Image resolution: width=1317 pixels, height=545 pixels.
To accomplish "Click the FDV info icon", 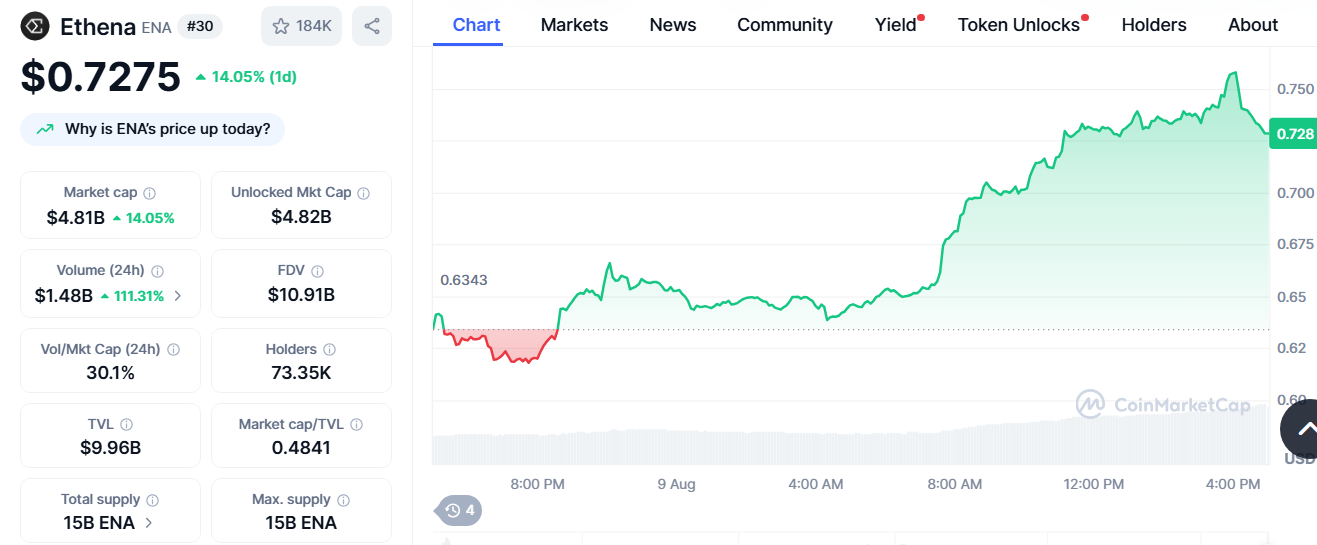I will 317,271.
